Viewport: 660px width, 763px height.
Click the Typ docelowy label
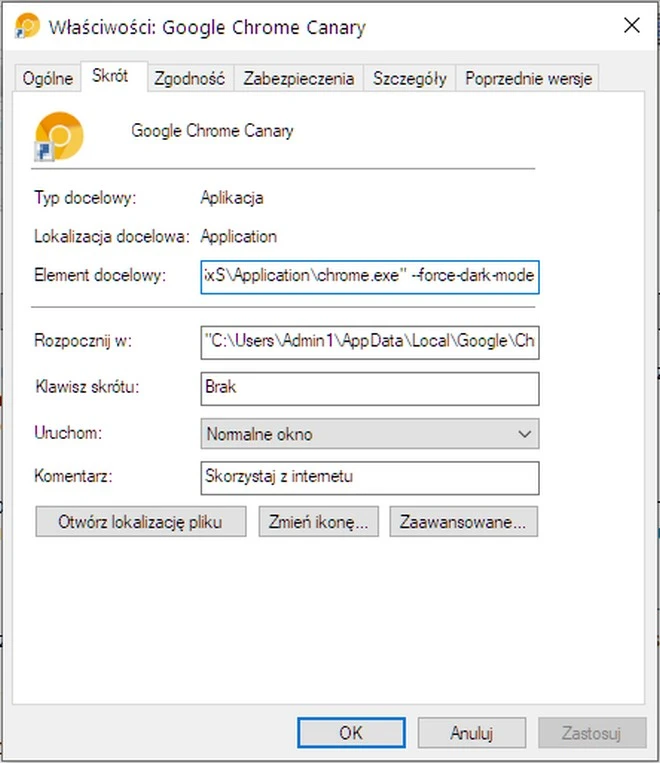85,198
